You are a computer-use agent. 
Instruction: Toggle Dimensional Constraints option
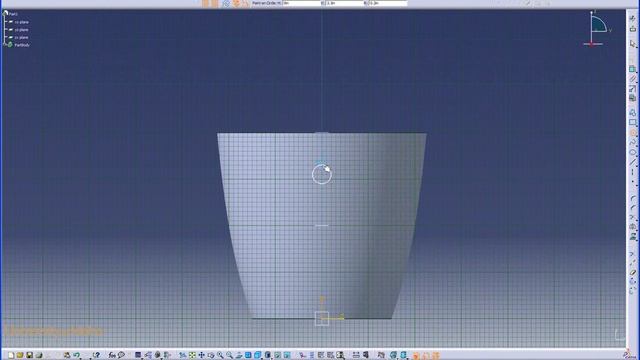245,3
